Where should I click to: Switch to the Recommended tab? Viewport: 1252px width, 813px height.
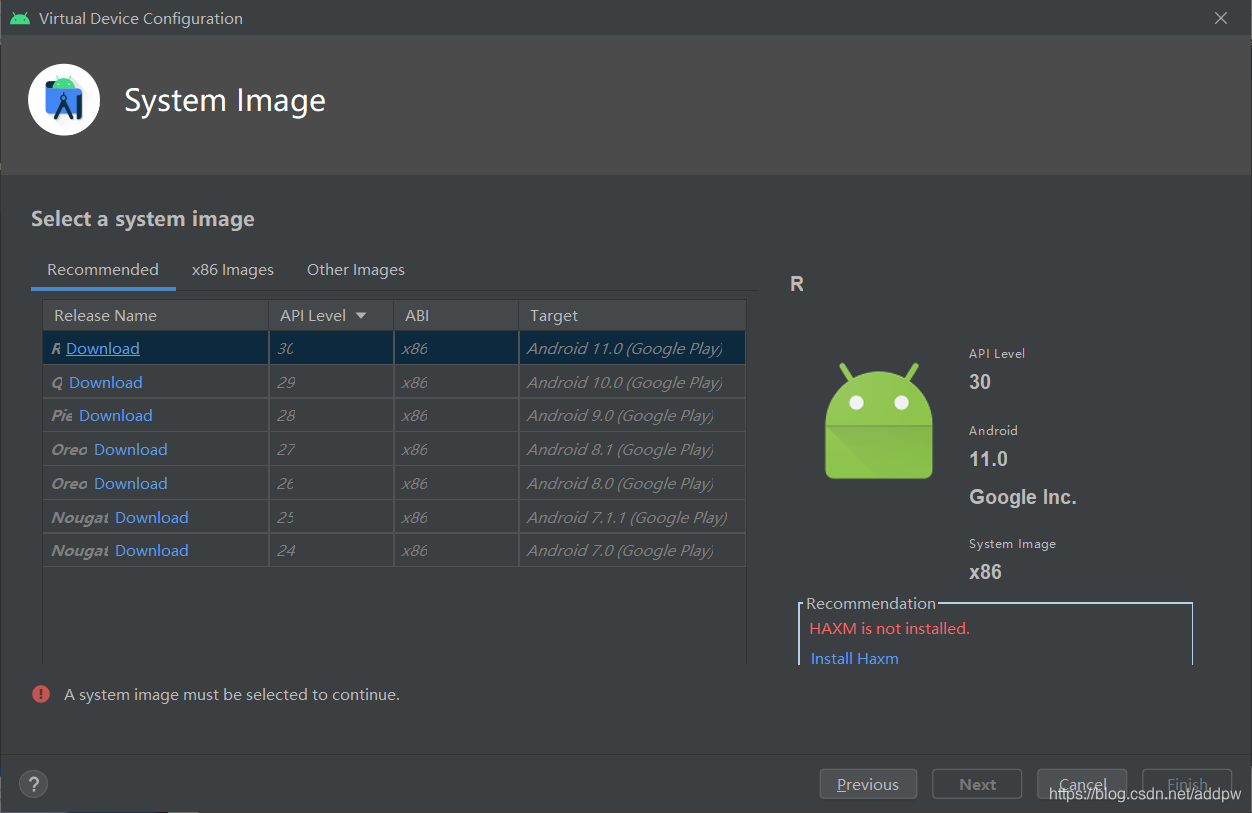103,270
